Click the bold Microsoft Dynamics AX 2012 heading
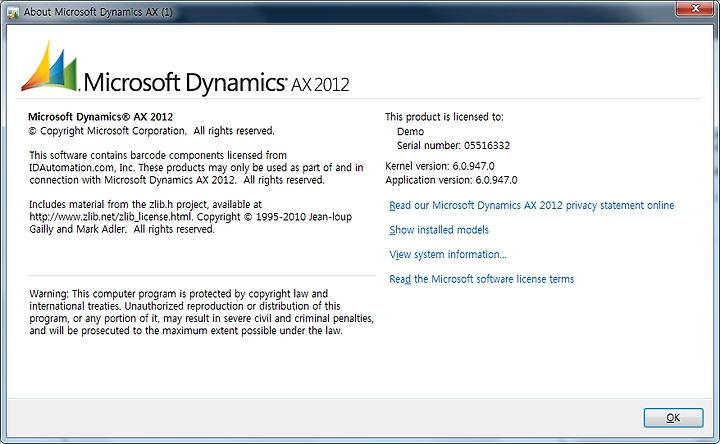720x444 pixels. tap(101, 117)
